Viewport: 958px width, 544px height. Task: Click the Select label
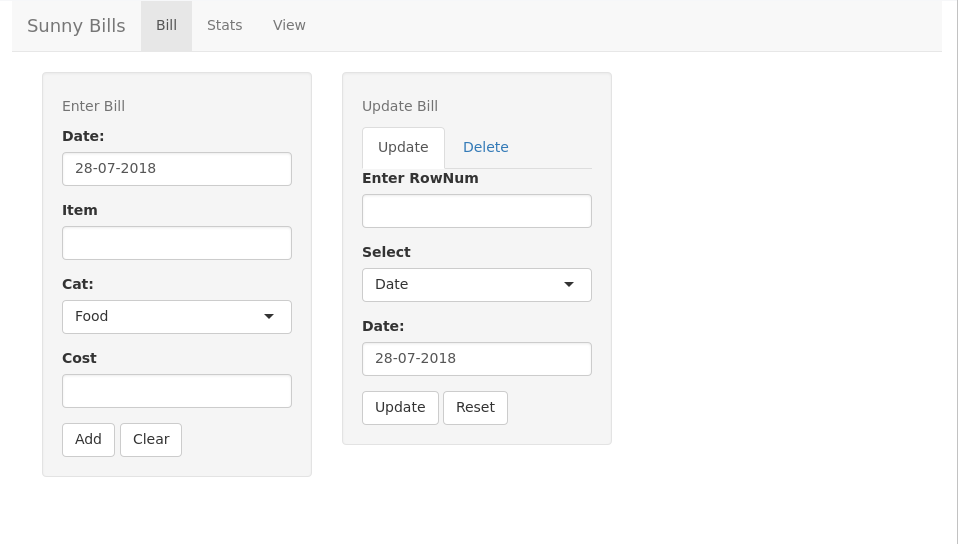click(386, 252)
